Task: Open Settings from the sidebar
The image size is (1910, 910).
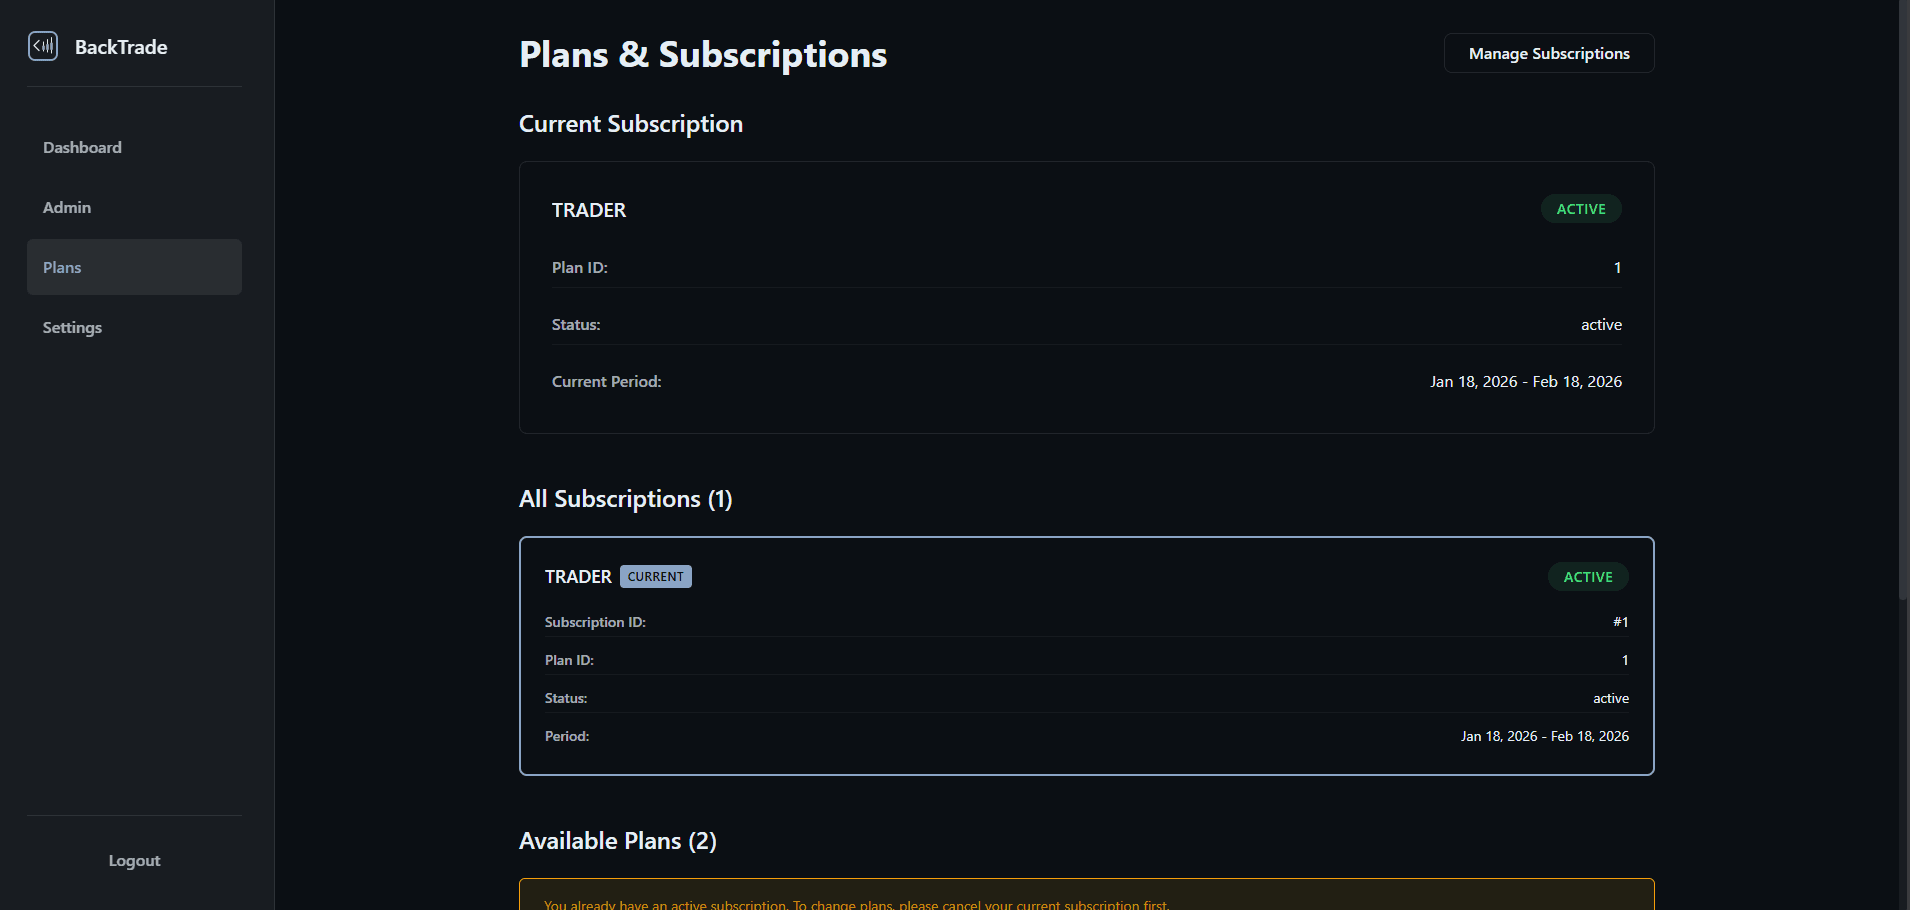Action: (72, 327)
